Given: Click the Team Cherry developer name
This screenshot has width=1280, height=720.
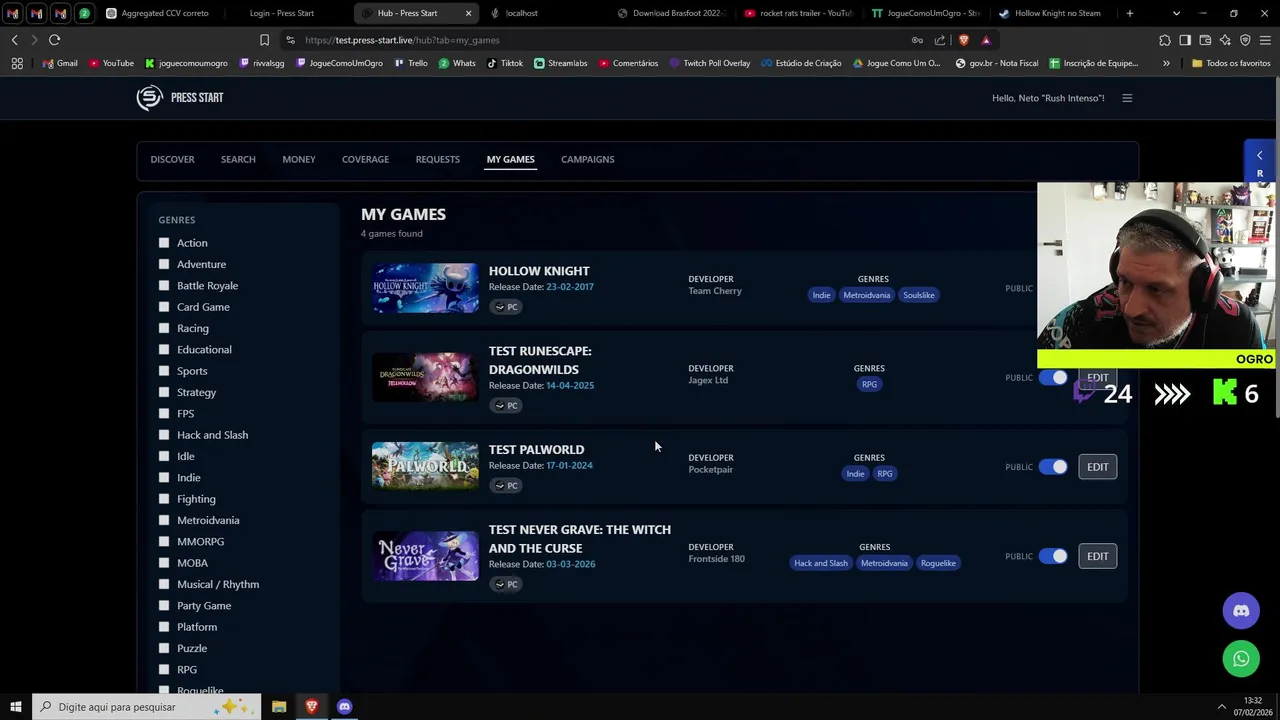Looking at the screenshot, I should click(x=715, y=291).
